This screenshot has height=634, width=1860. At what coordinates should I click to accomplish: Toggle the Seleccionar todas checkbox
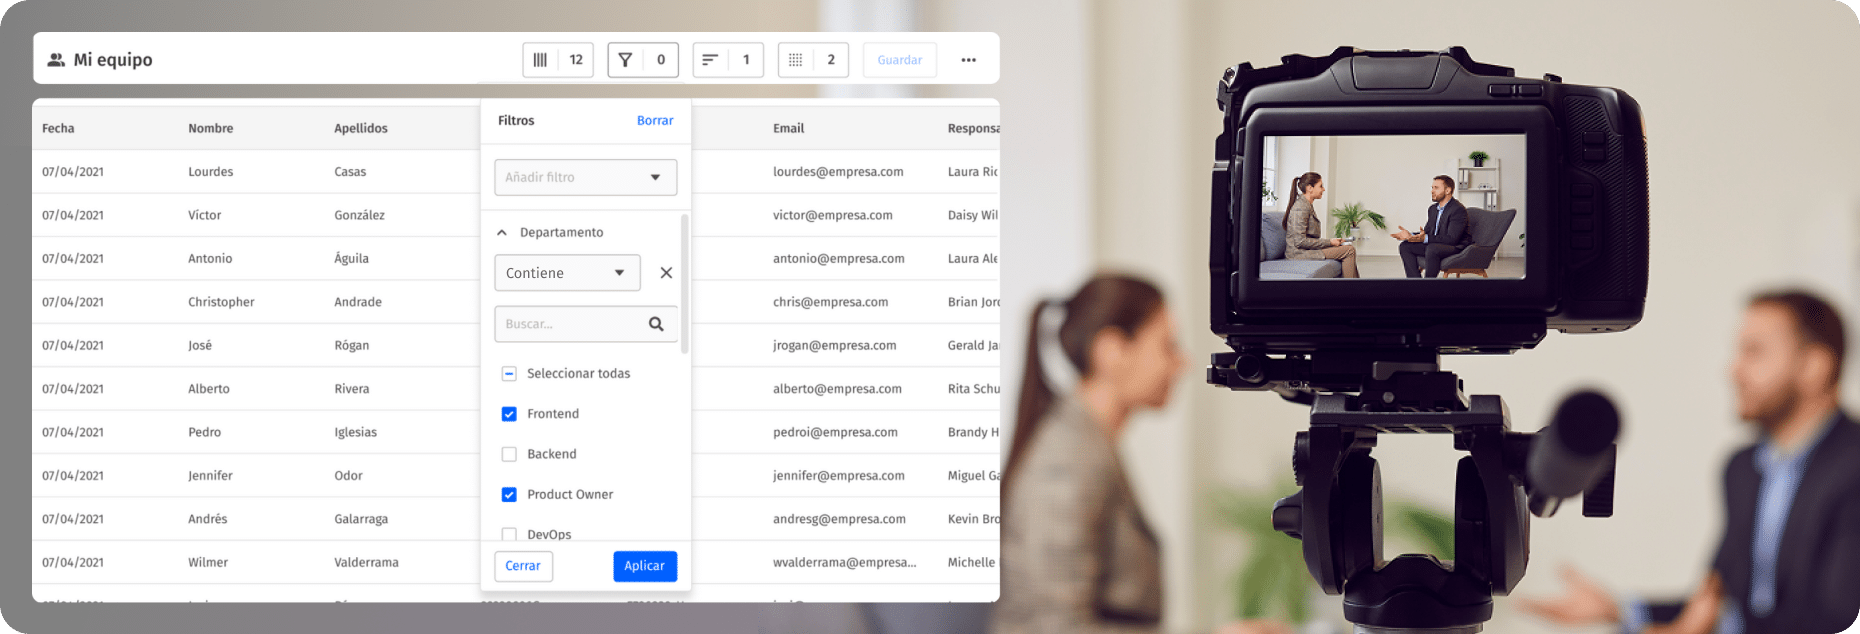[509, 374]
